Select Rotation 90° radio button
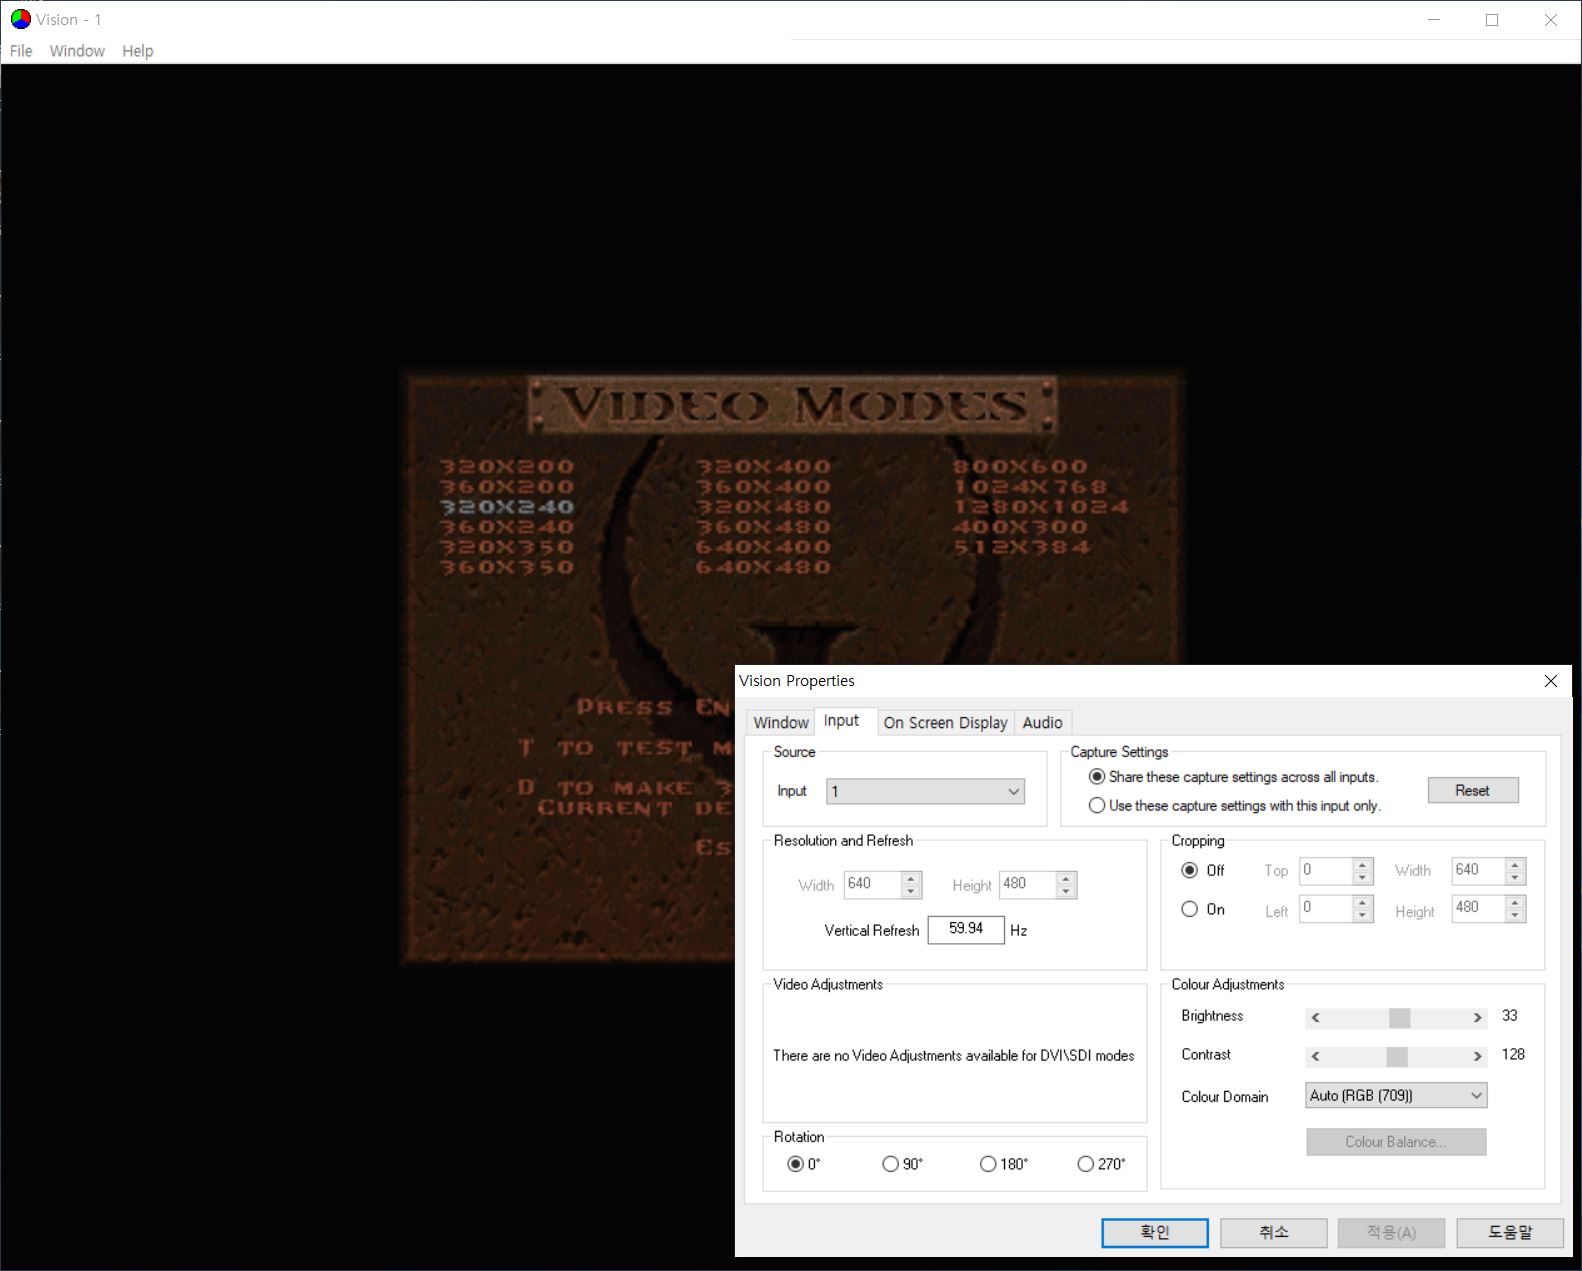 891,1164
